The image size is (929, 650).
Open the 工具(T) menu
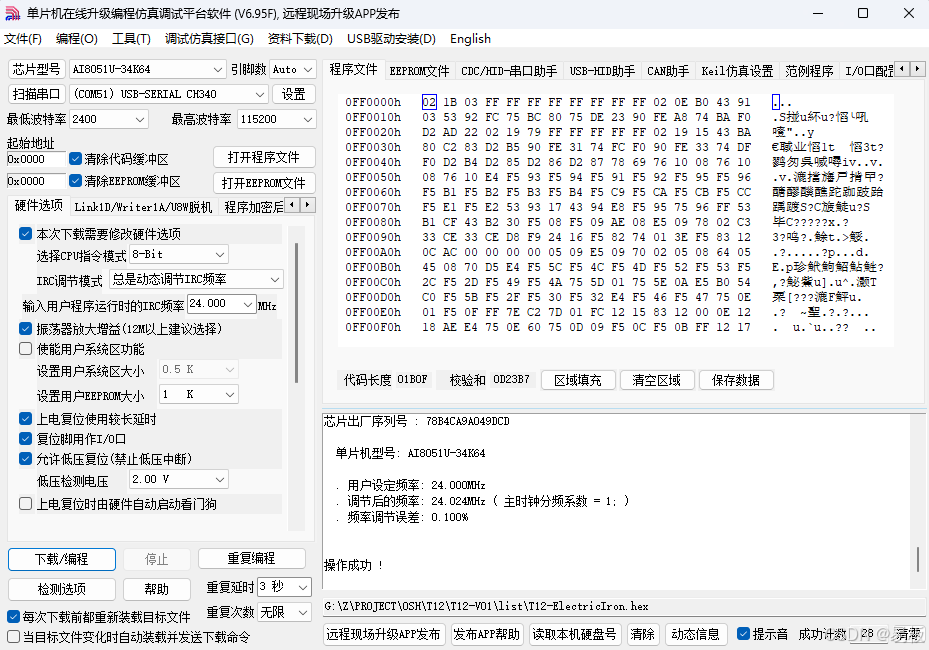point(131,39)
